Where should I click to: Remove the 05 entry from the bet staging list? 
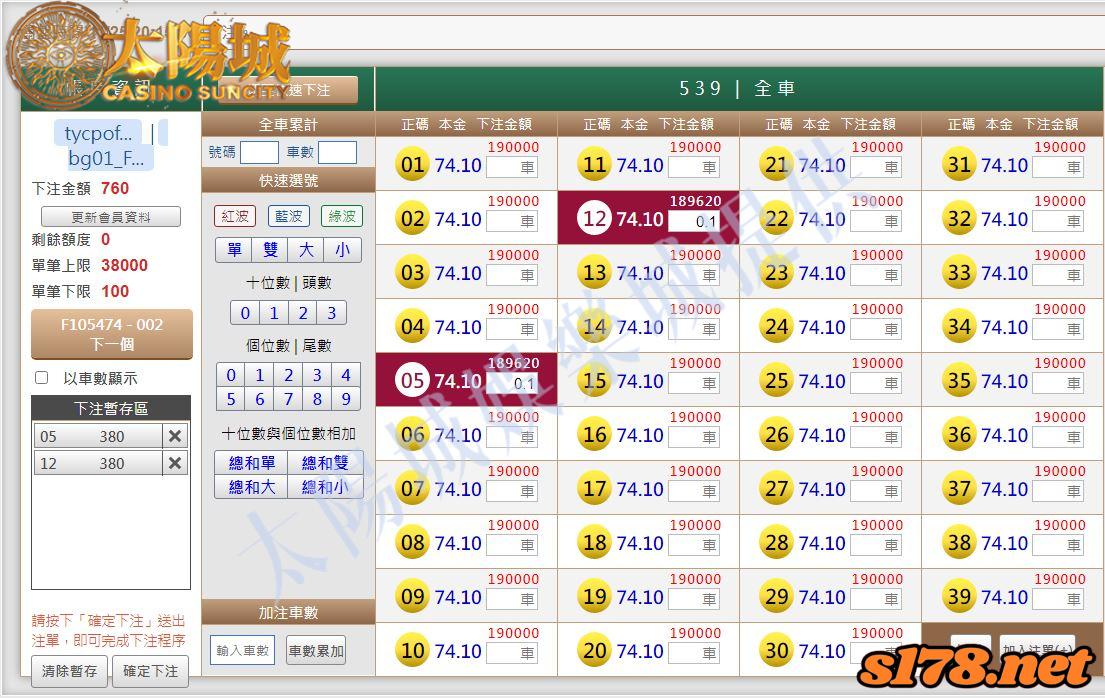175,436
